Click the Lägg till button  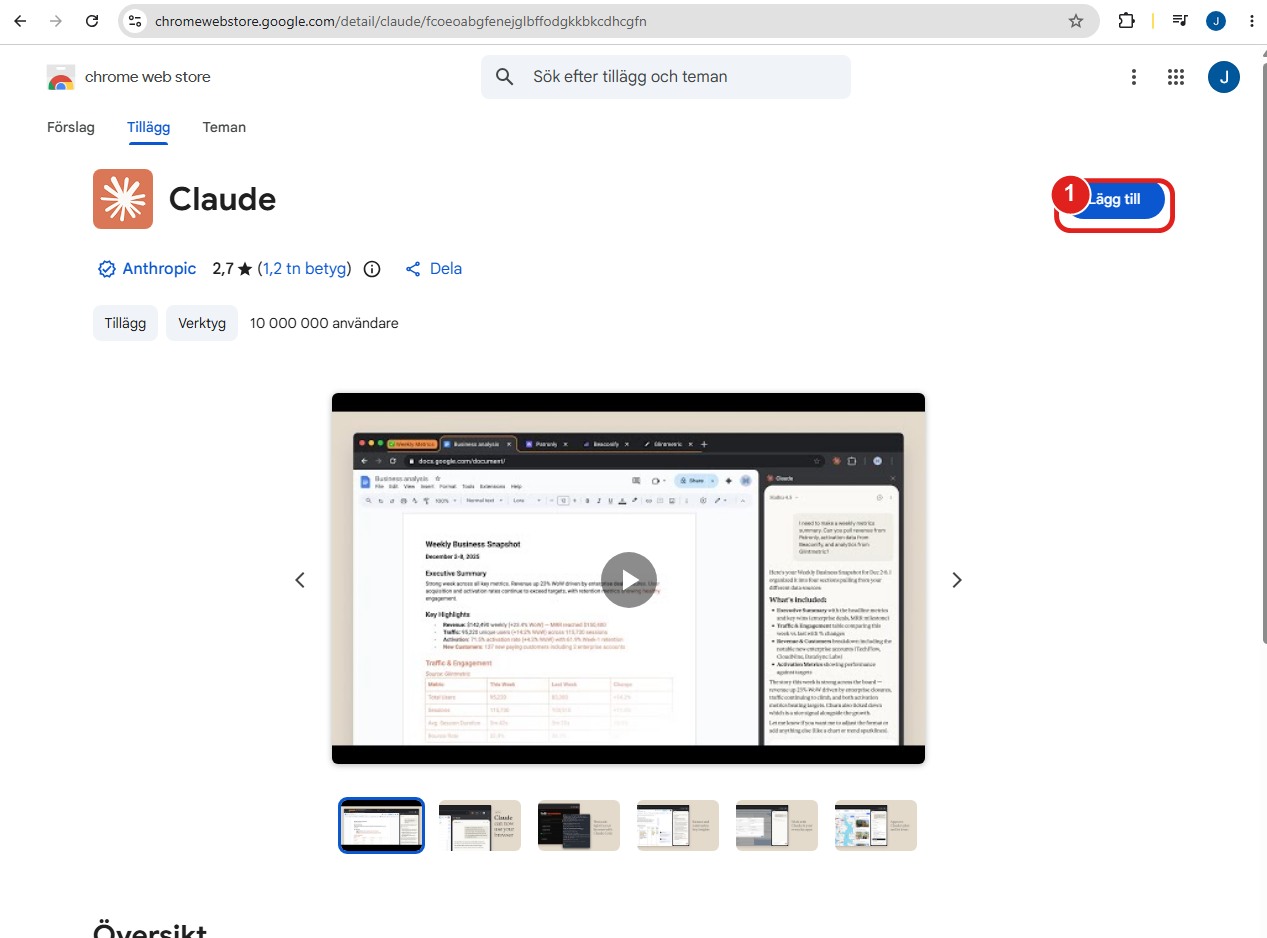coord(1114,200)
